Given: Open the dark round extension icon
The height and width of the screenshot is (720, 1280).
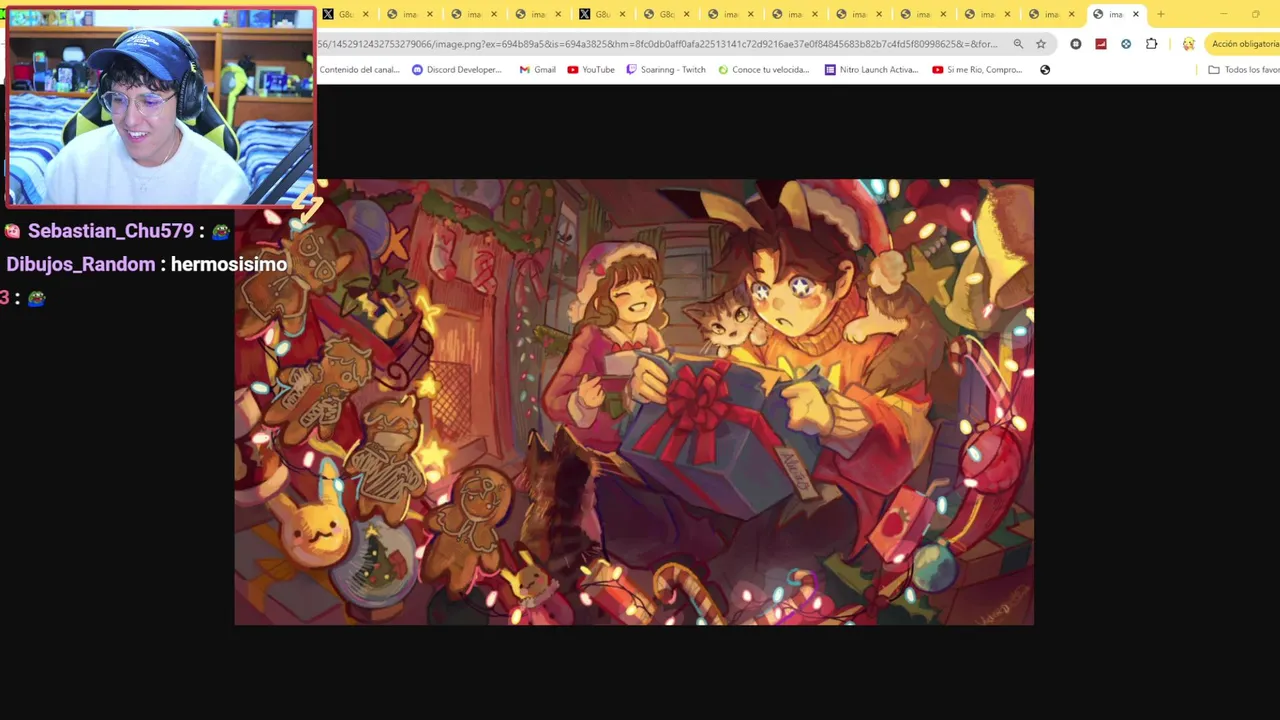Looking at the screenshot, I should click(1076, 44).
